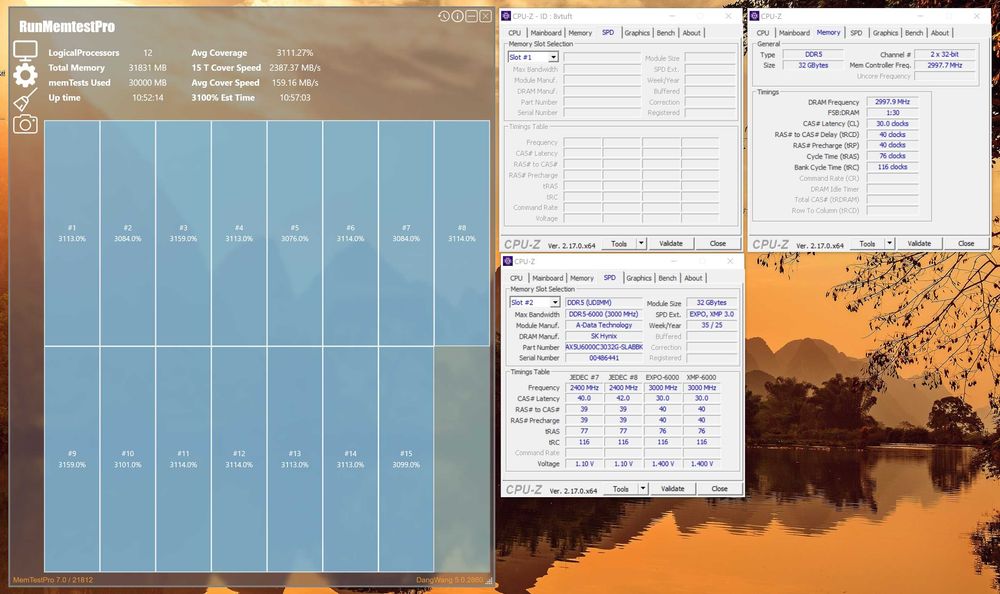This screenshot has width=1000, height=594.
Task: Open CPU tab in CPU-Z Memory window
Action: coord(763,33)
